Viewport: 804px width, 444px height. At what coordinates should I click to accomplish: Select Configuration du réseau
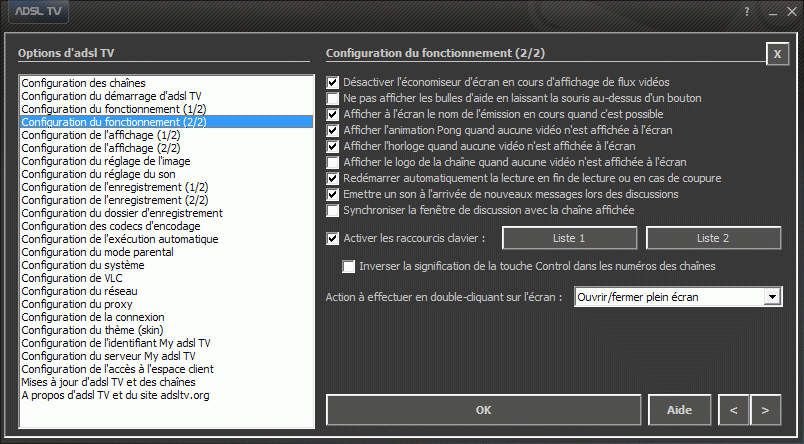[167, 291]
